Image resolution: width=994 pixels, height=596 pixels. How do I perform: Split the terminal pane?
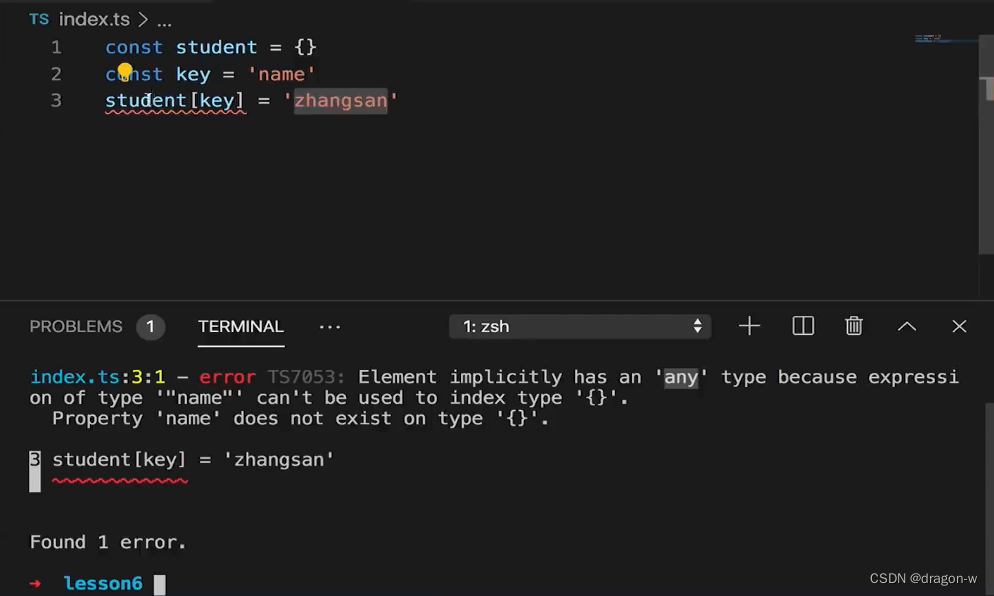tap(803, 327)
